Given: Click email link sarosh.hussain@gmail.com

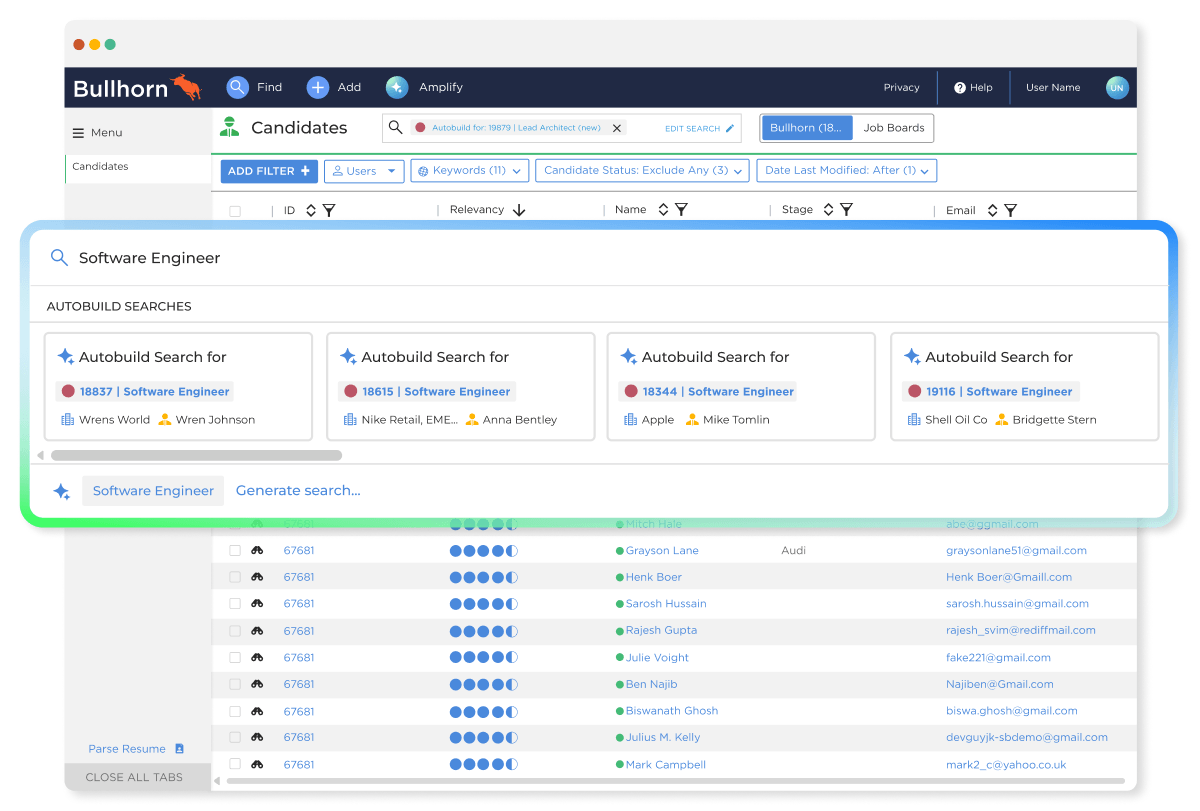Looking at the screenshot, I should (x=1017, y=604).
